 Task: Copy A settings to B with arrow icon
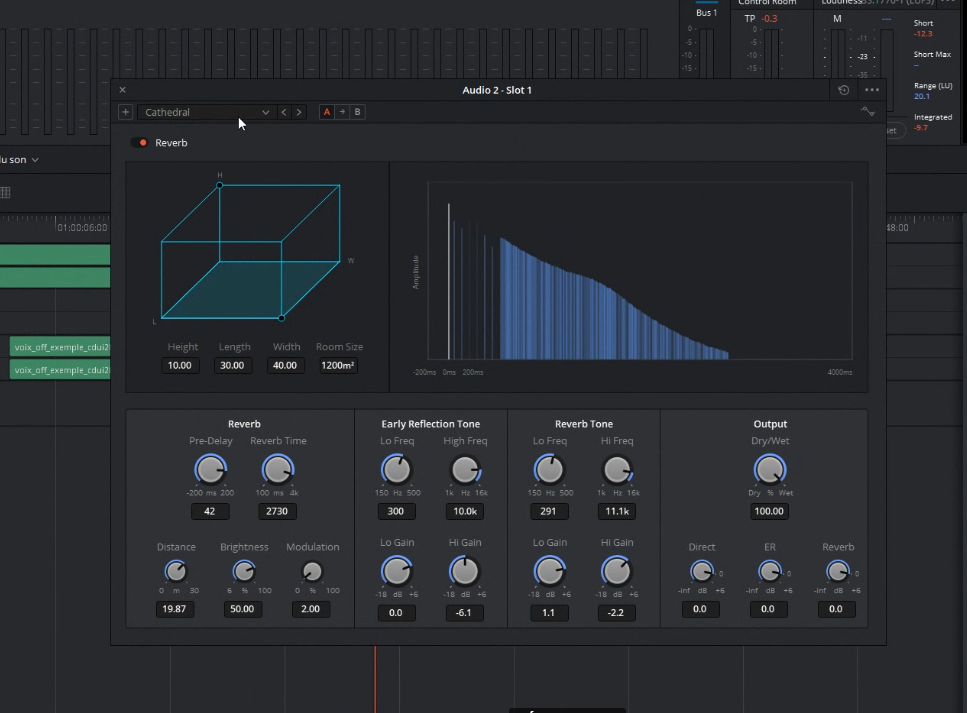[x=342, y=112]
